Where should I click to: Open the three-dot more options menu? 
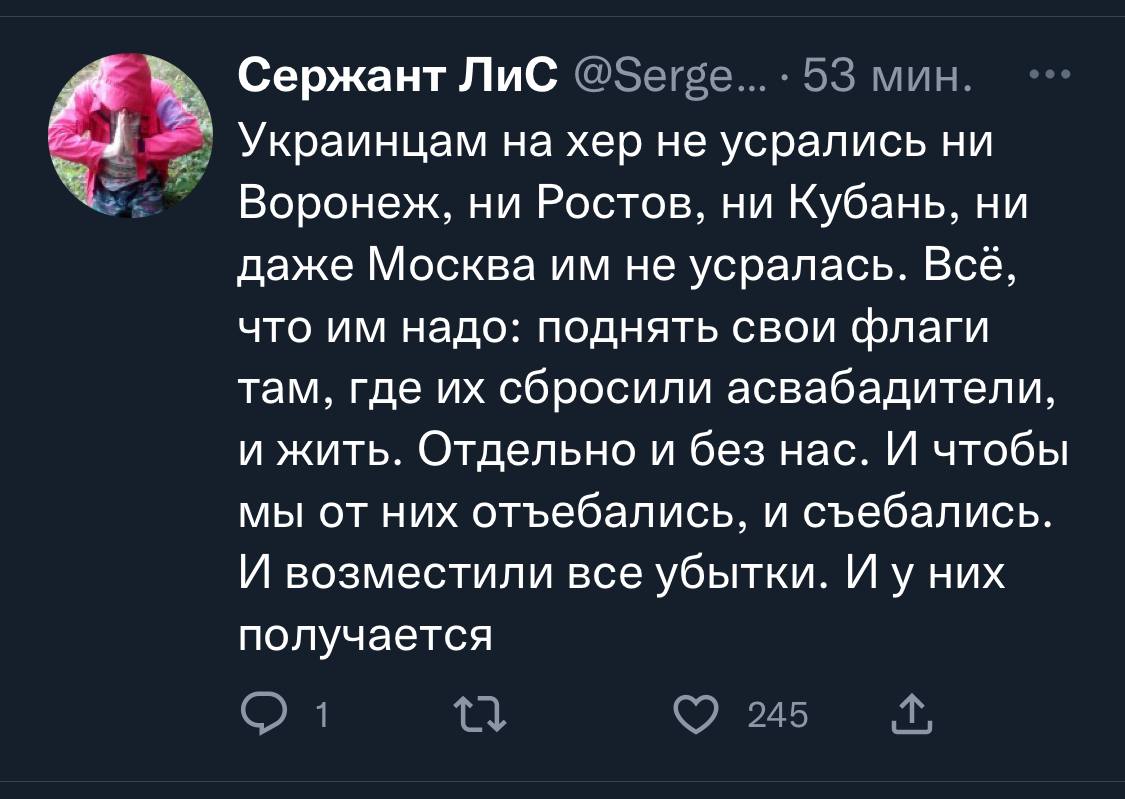(1051, 75)
